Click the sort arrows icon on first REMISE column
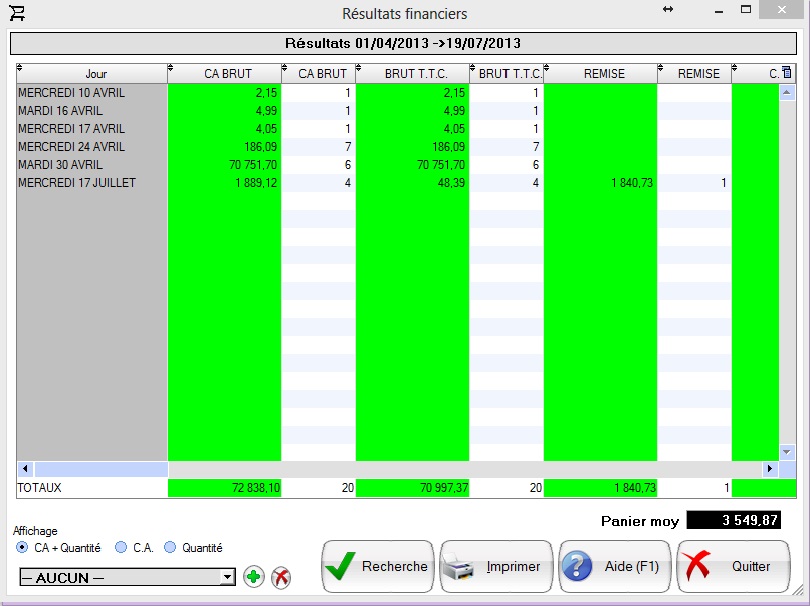The image size is (810, 606). (x=549, y=68)
